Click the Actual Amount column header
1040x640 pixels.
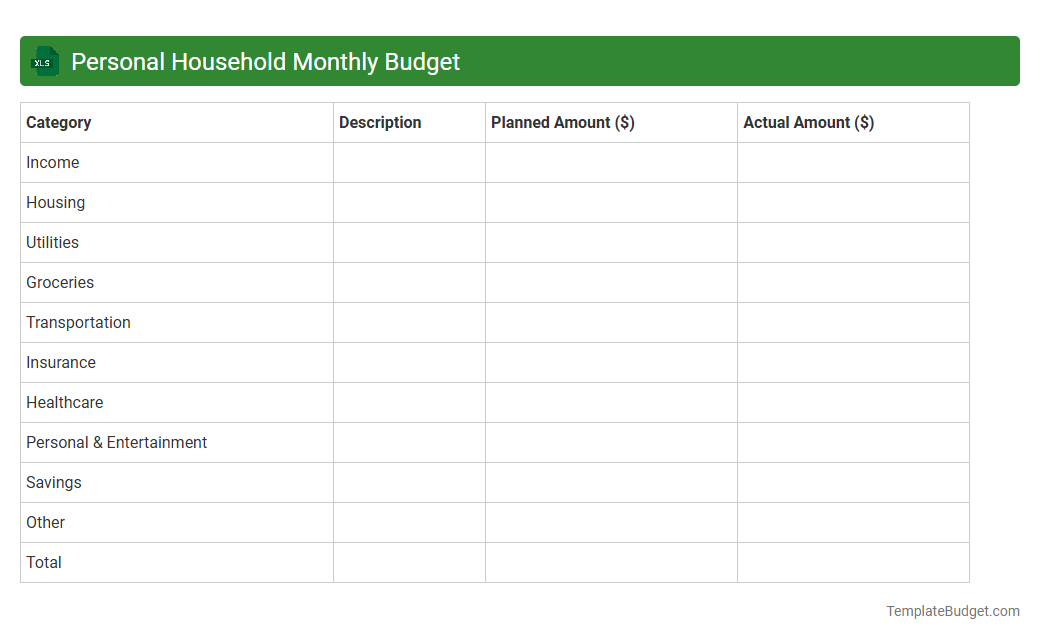[808, 122]
